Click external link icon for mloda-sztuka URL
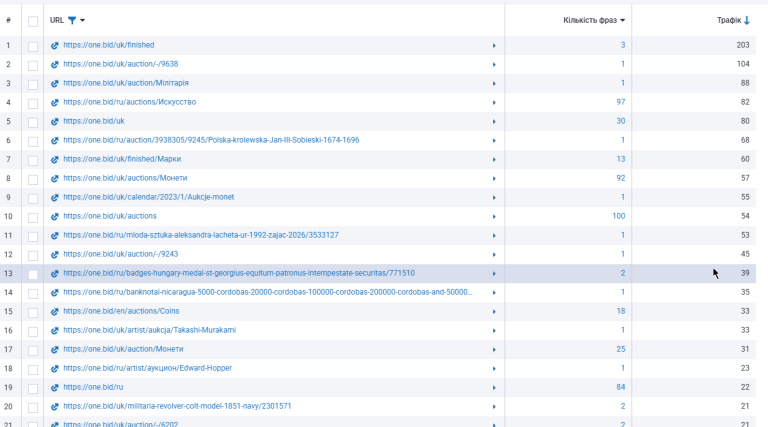 [54, 236]
